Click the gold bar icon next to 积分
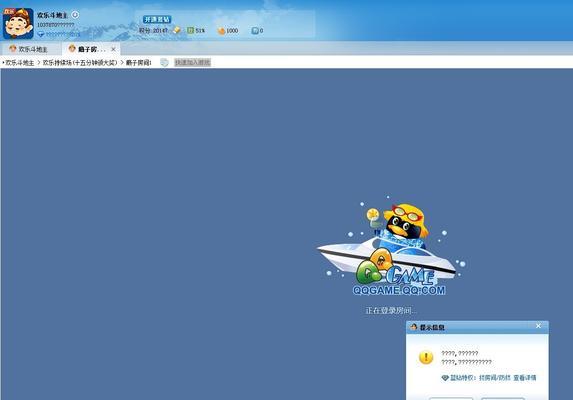Viewport: 573px width, 400px height. point(177,30)
